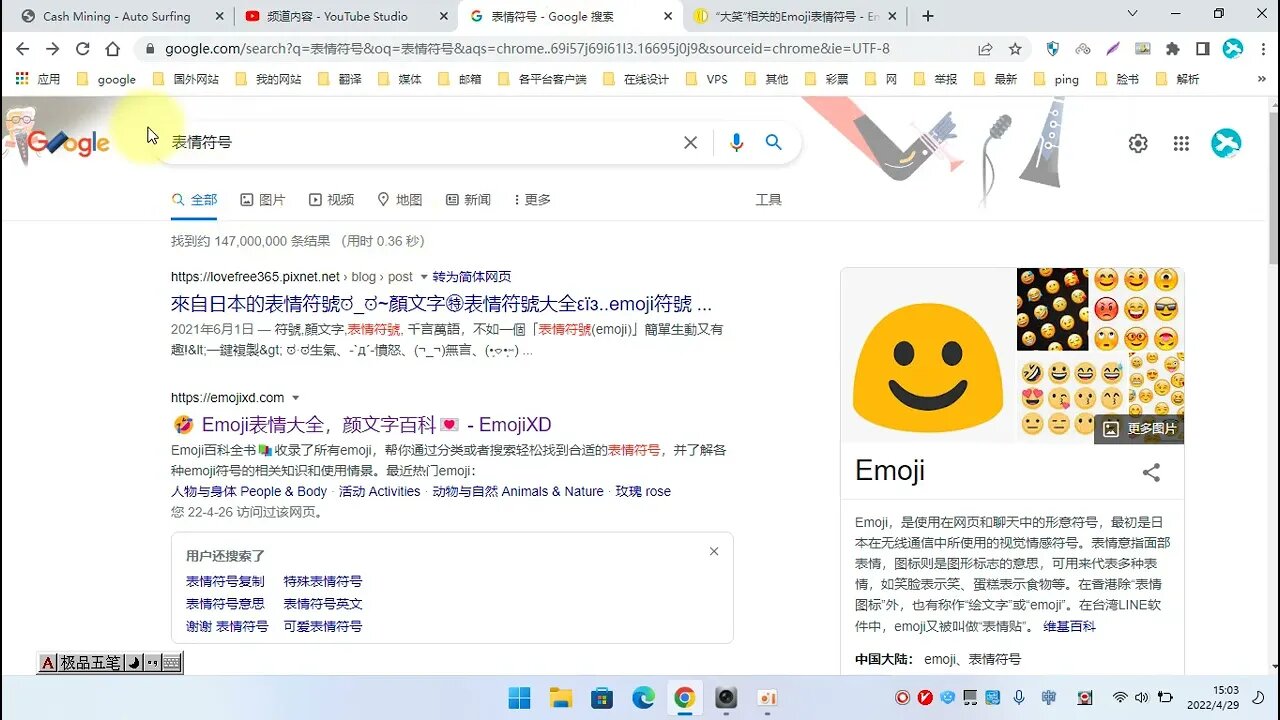The image size is (1280, 720).
Task: Click into the Google search input field
Action: [420, 143]
